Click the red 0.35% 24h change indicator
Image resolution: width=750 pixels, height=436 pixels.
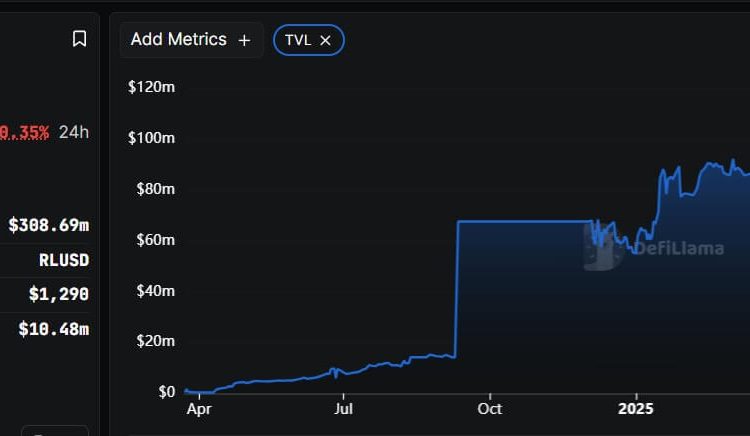[24, 132]
